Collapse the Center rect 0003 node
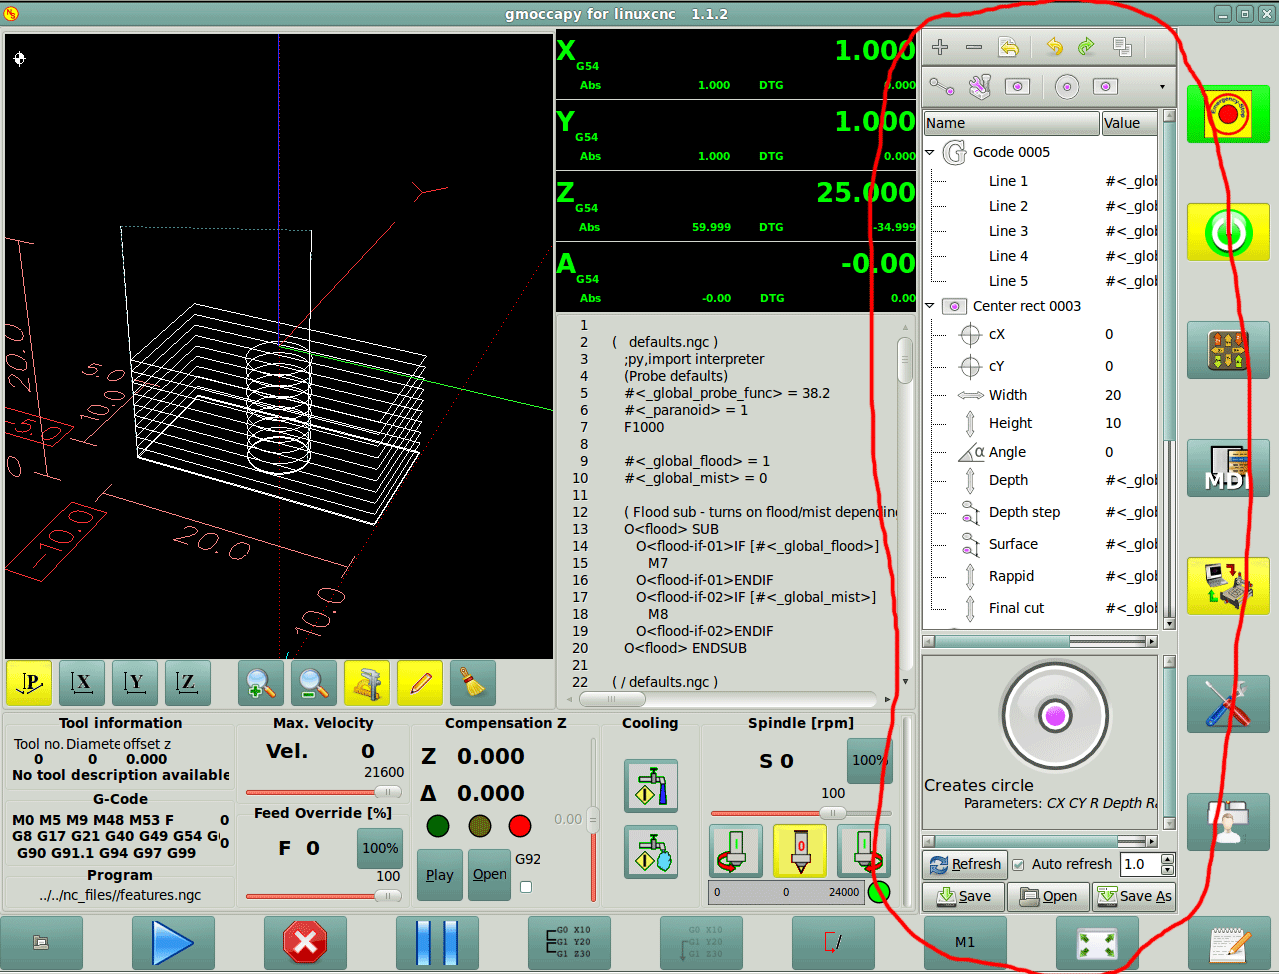The width and height of the screenshot is (1279, 974). (x=930, y=306)
